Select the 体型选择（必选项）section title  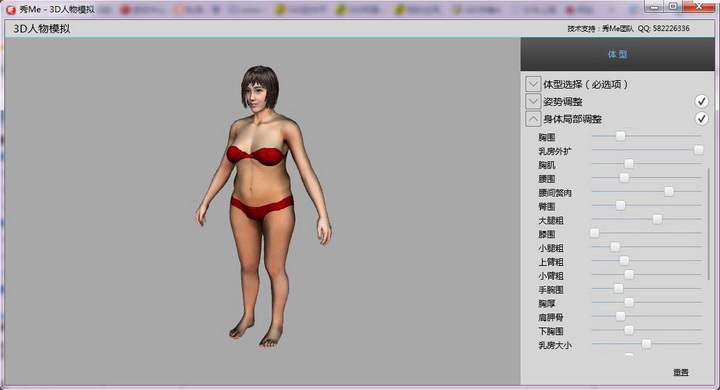(x=585, y=84)
